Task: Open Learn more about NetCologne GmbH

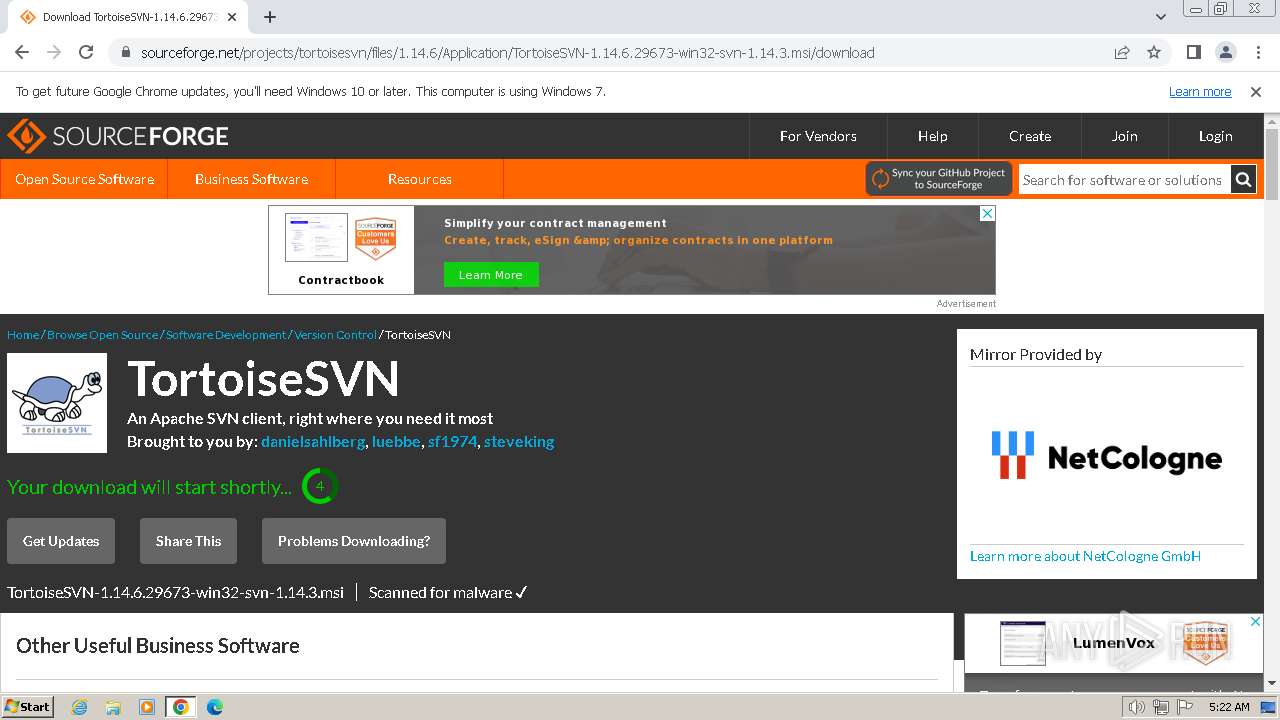Action: [1085, 556]
